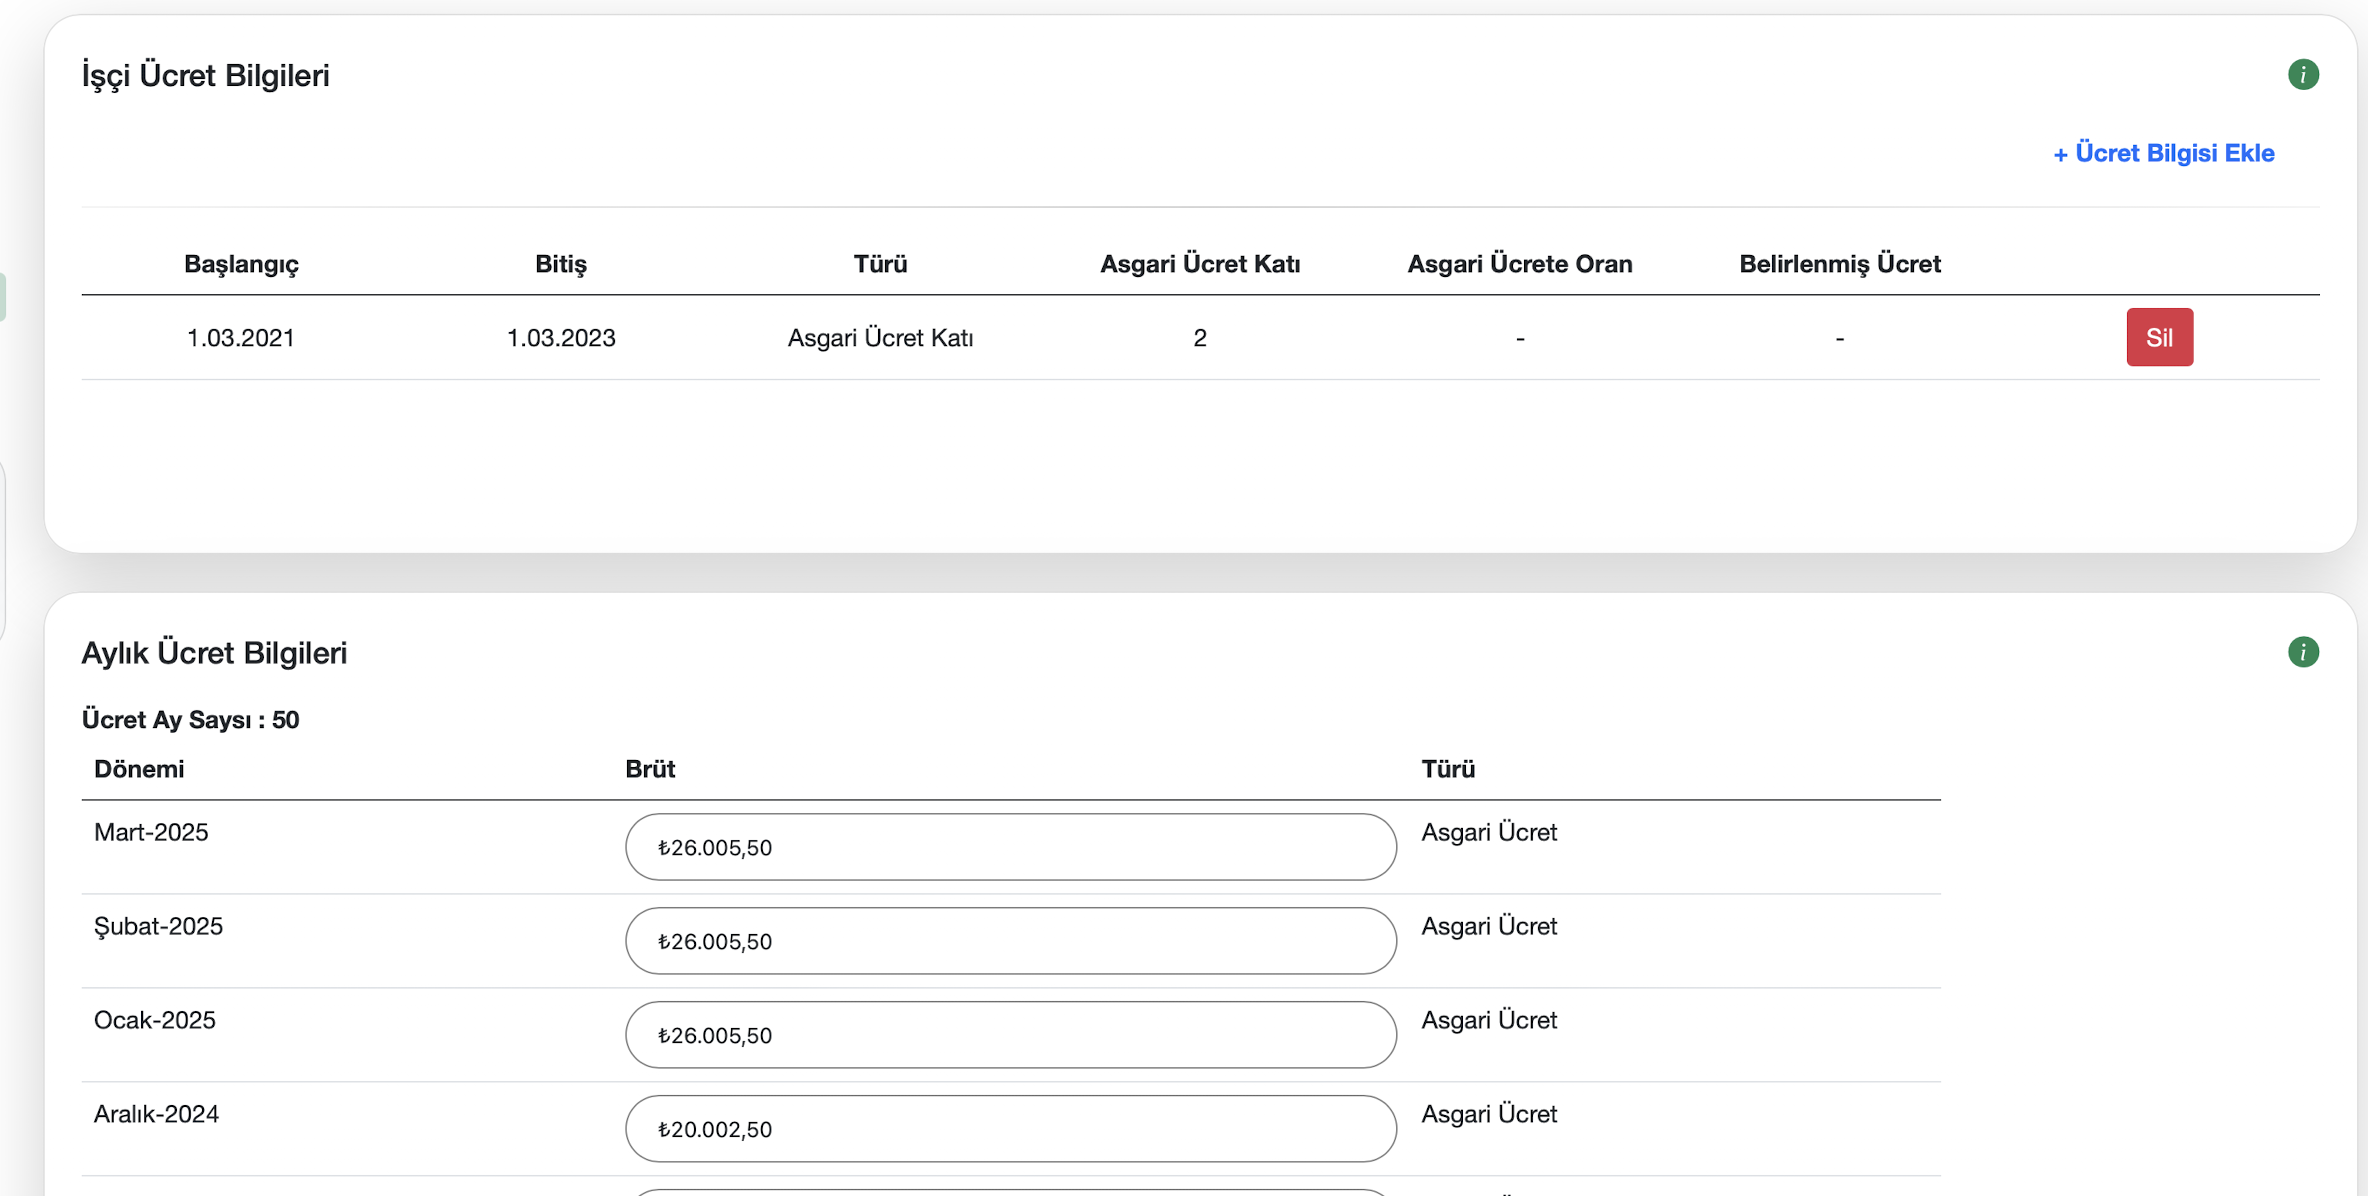
Task: Click the İşçi Ücret Bilgileri heading
Action: point(206,76)
